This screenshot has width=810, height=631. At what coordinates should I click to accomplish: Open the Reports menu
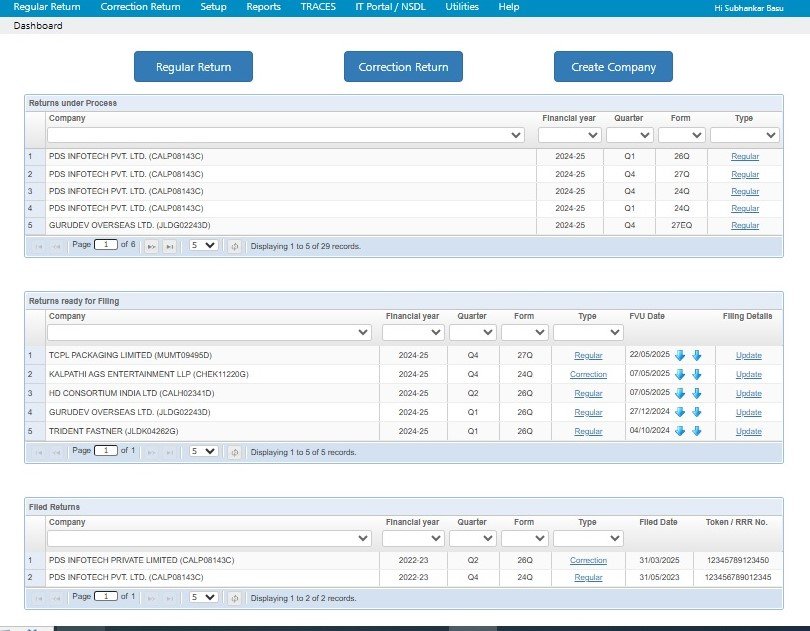tap(263, 6)
